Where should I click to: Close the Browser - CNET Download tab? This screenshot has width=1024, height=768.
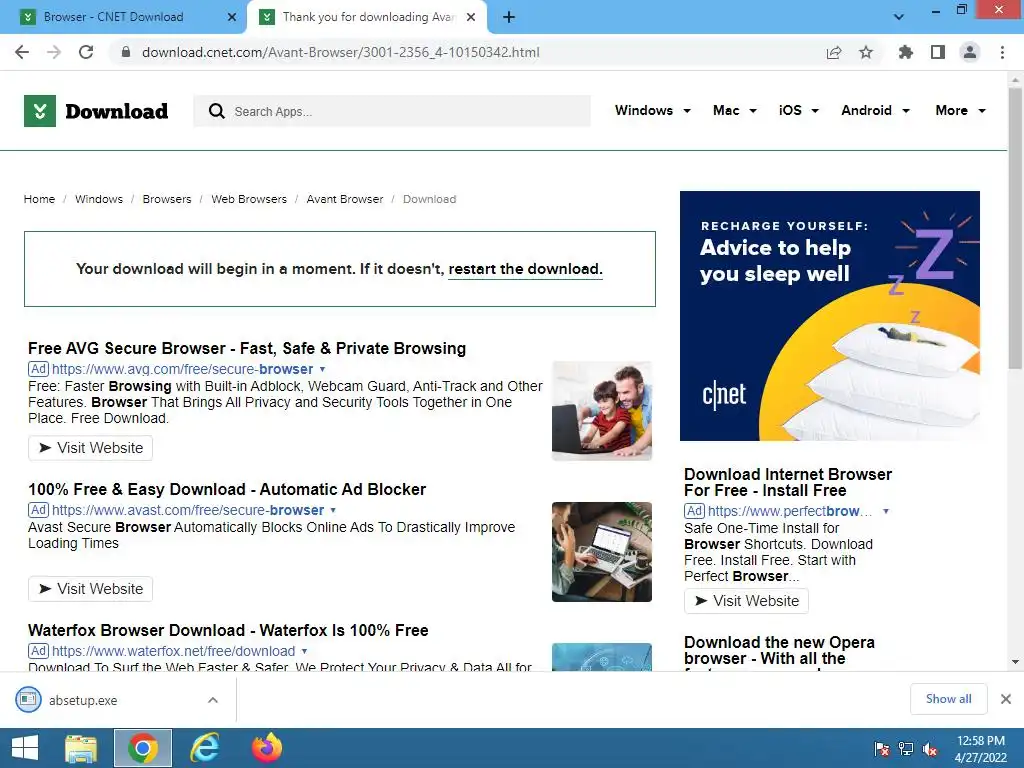point(231,17)
